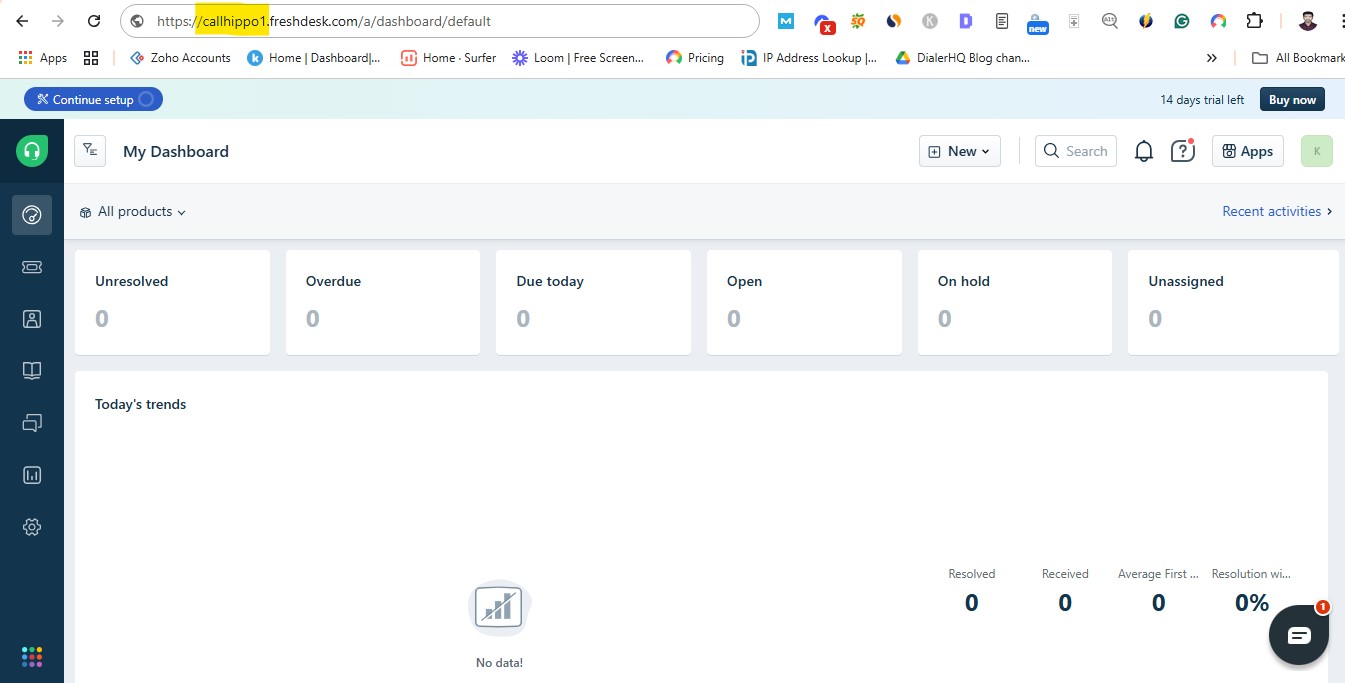This screenshot has width=1345, height=683.
Task: Open Solutions via the book icon
Action: (x=32, y=371)
